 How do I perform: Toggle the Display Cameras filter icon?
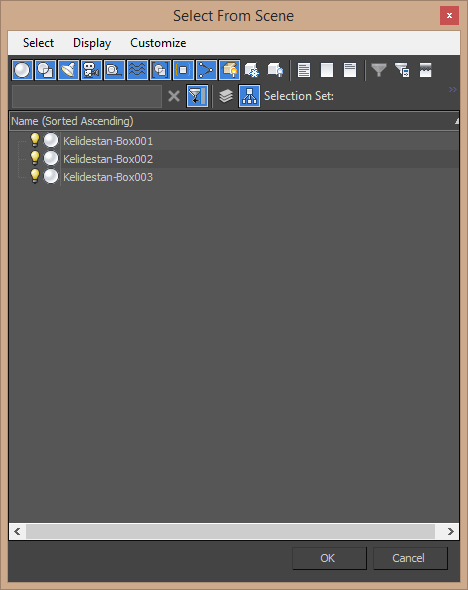91,70
